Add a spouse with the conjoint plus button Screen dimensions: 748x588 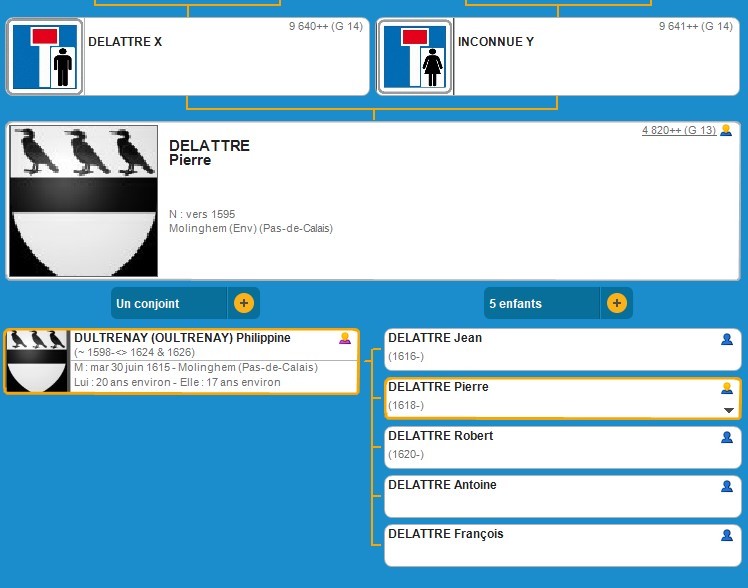(244, 303)
